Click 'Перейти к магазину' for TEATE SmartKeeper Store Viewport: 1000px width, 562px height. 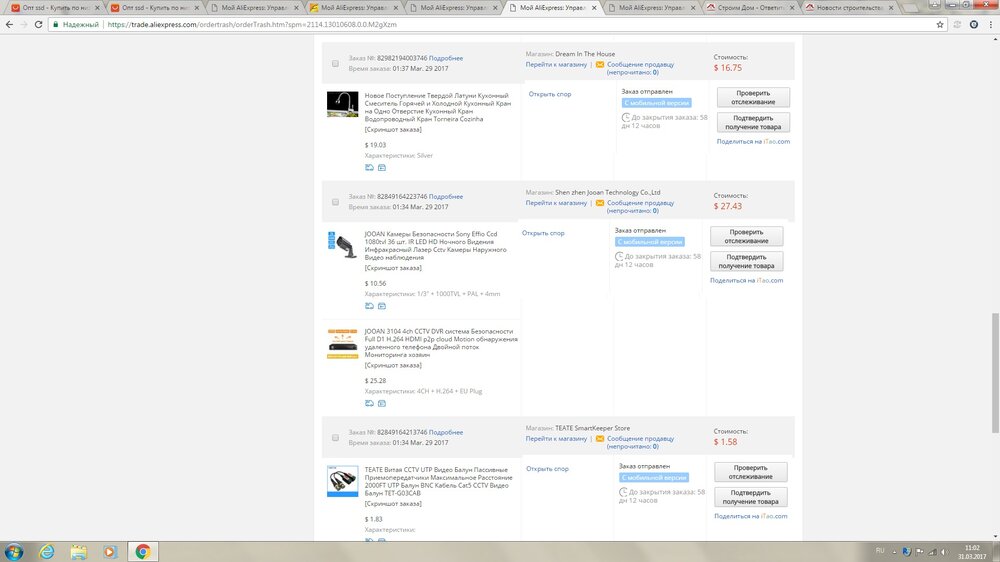[556, 439]
